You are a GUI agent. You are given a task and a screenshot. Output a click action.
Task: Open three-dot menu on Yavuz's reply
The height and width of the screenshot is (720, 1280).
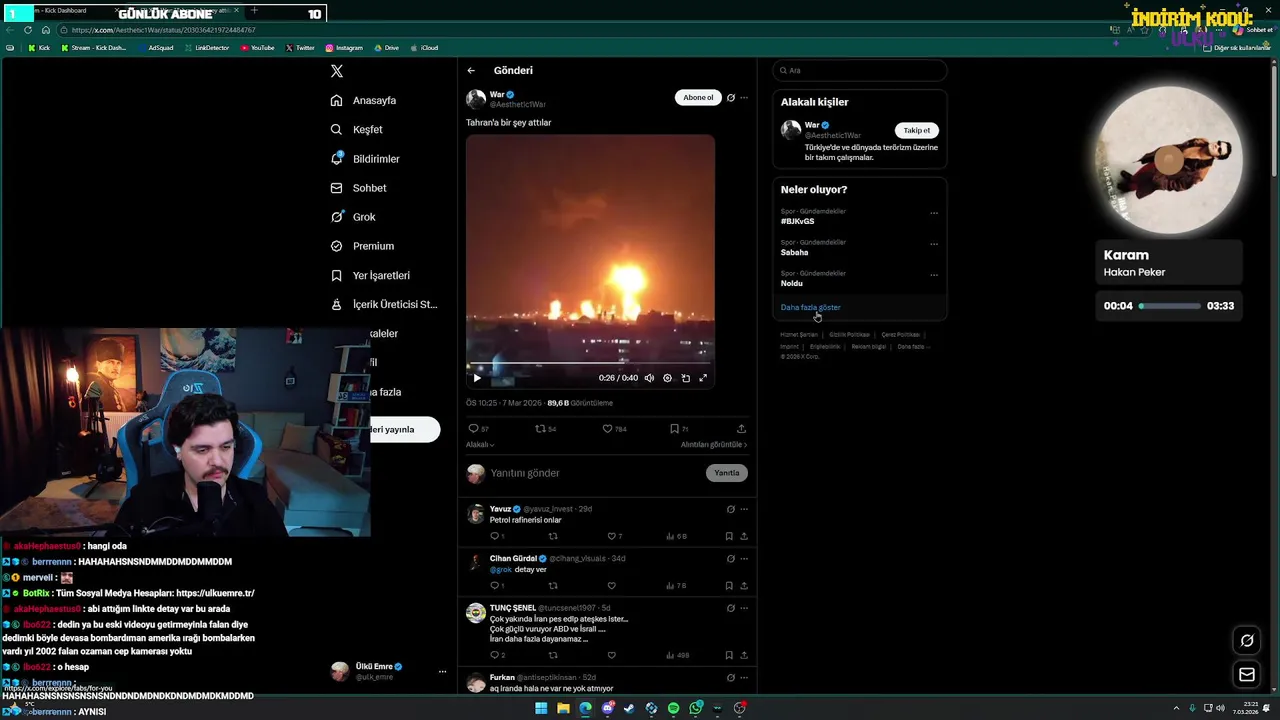[744, 509]
